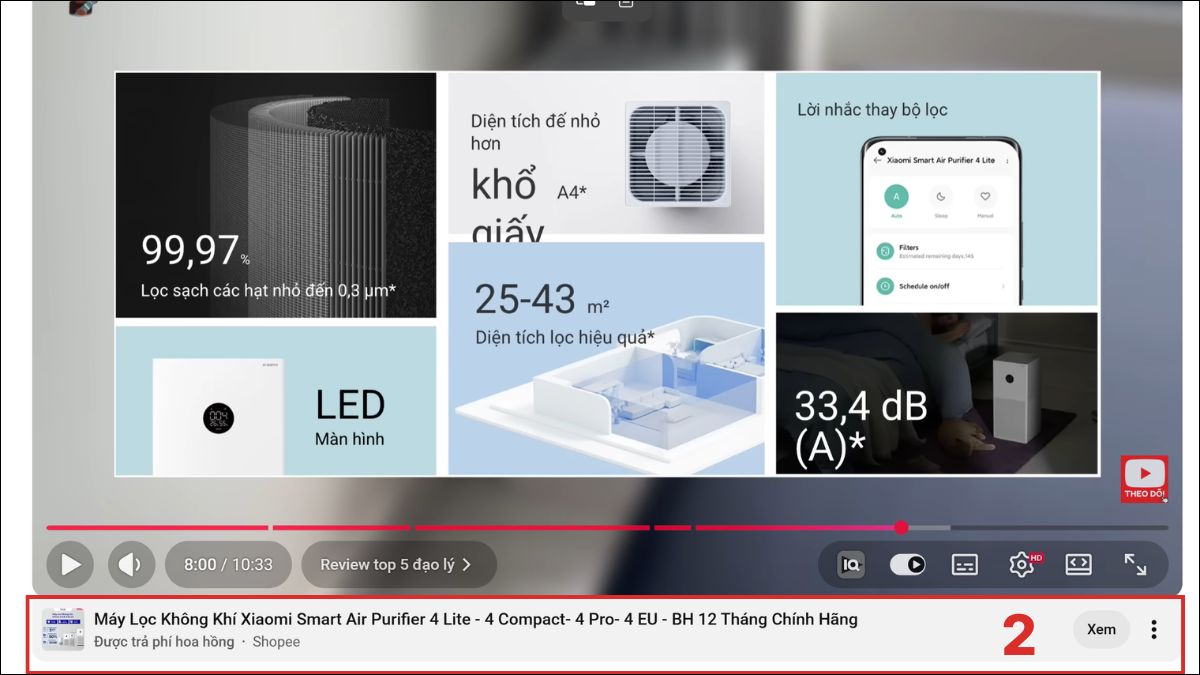The width and height of the screenshot is (1200, 675).
Task: Open the Máy Lọc Không Khí Xiaomi product title
Action: click(475, 619)
